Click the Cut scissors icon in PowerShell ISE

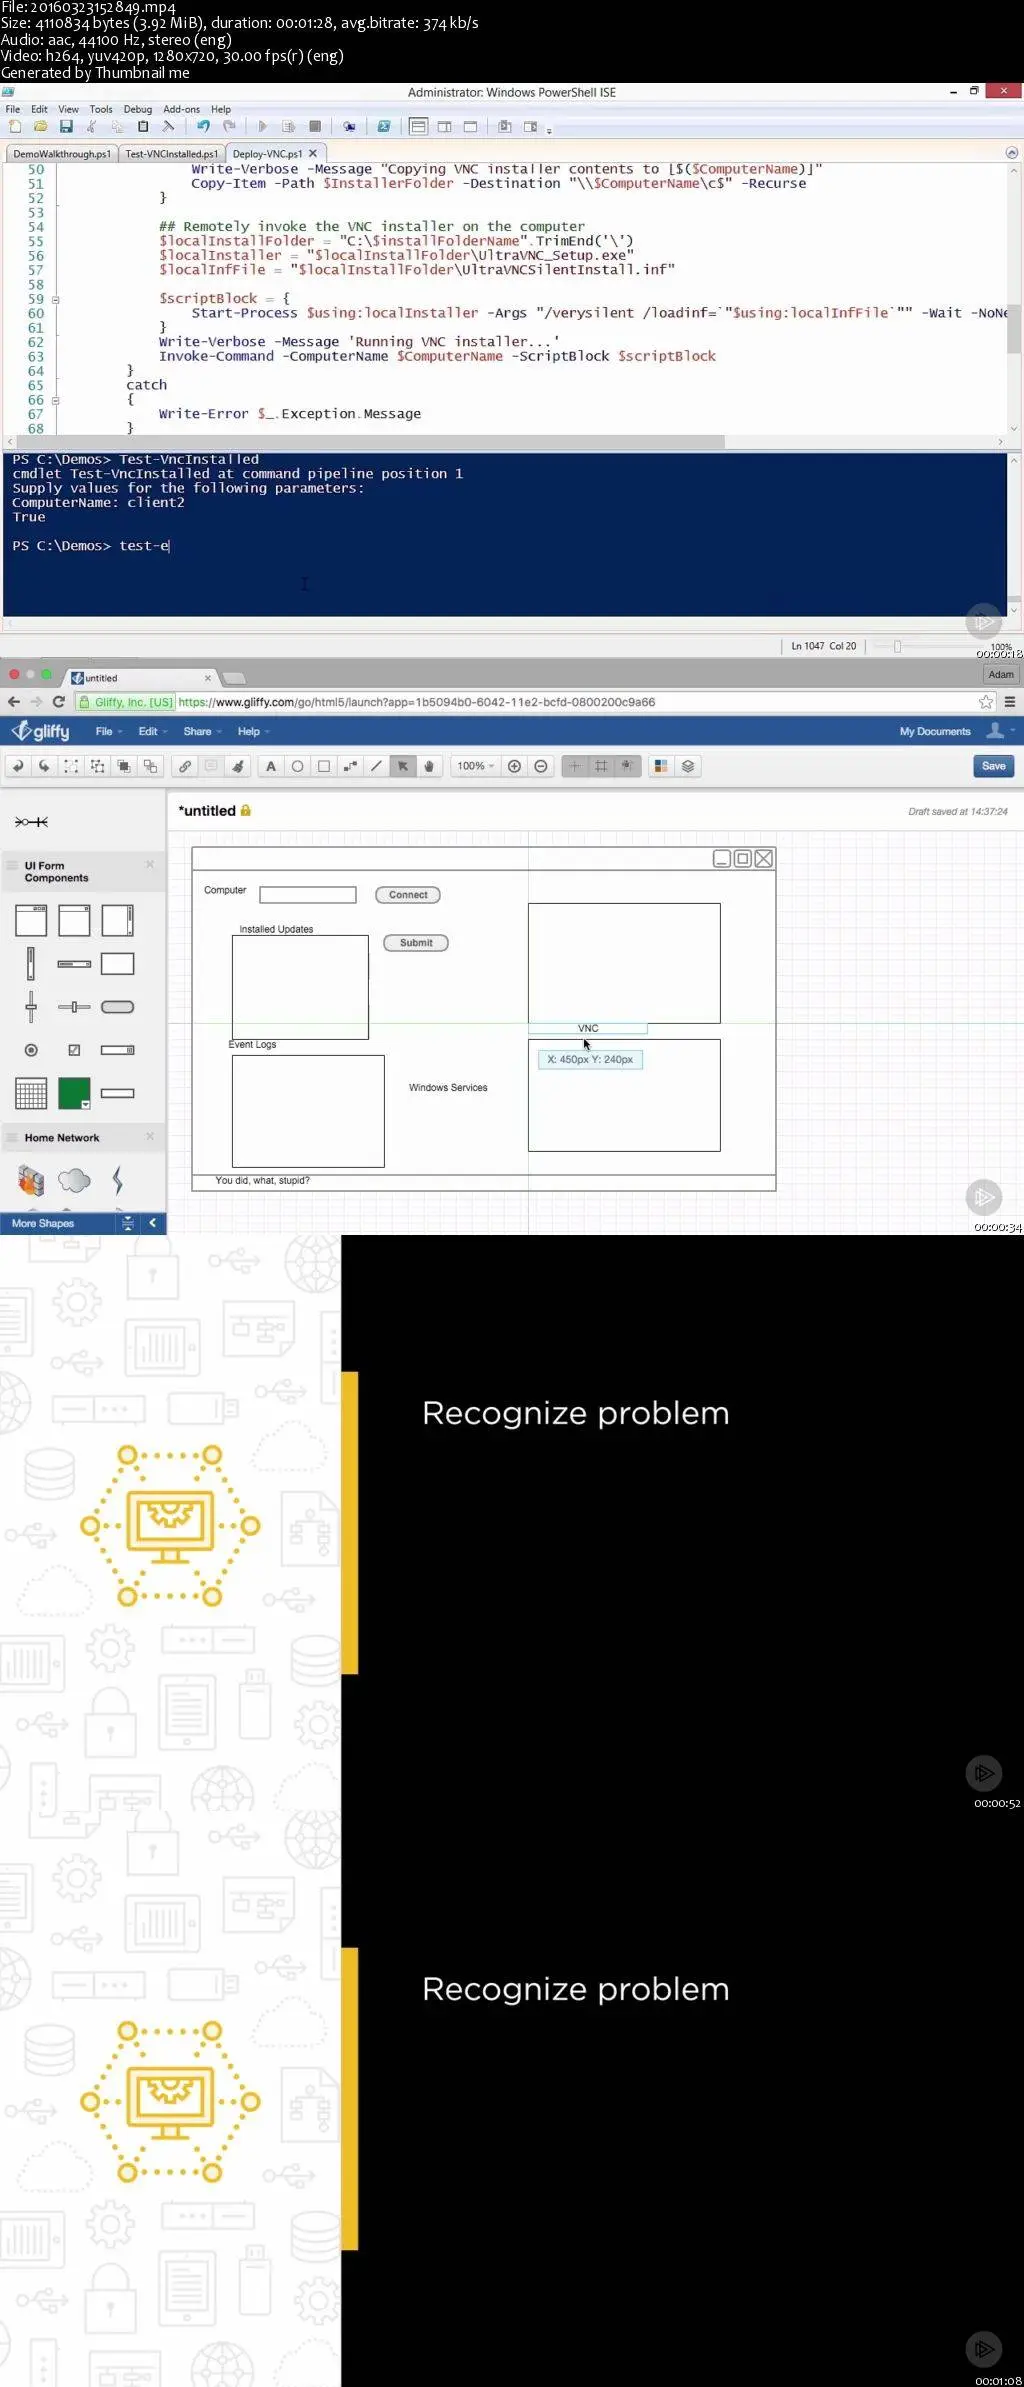[x=92, y=127]
